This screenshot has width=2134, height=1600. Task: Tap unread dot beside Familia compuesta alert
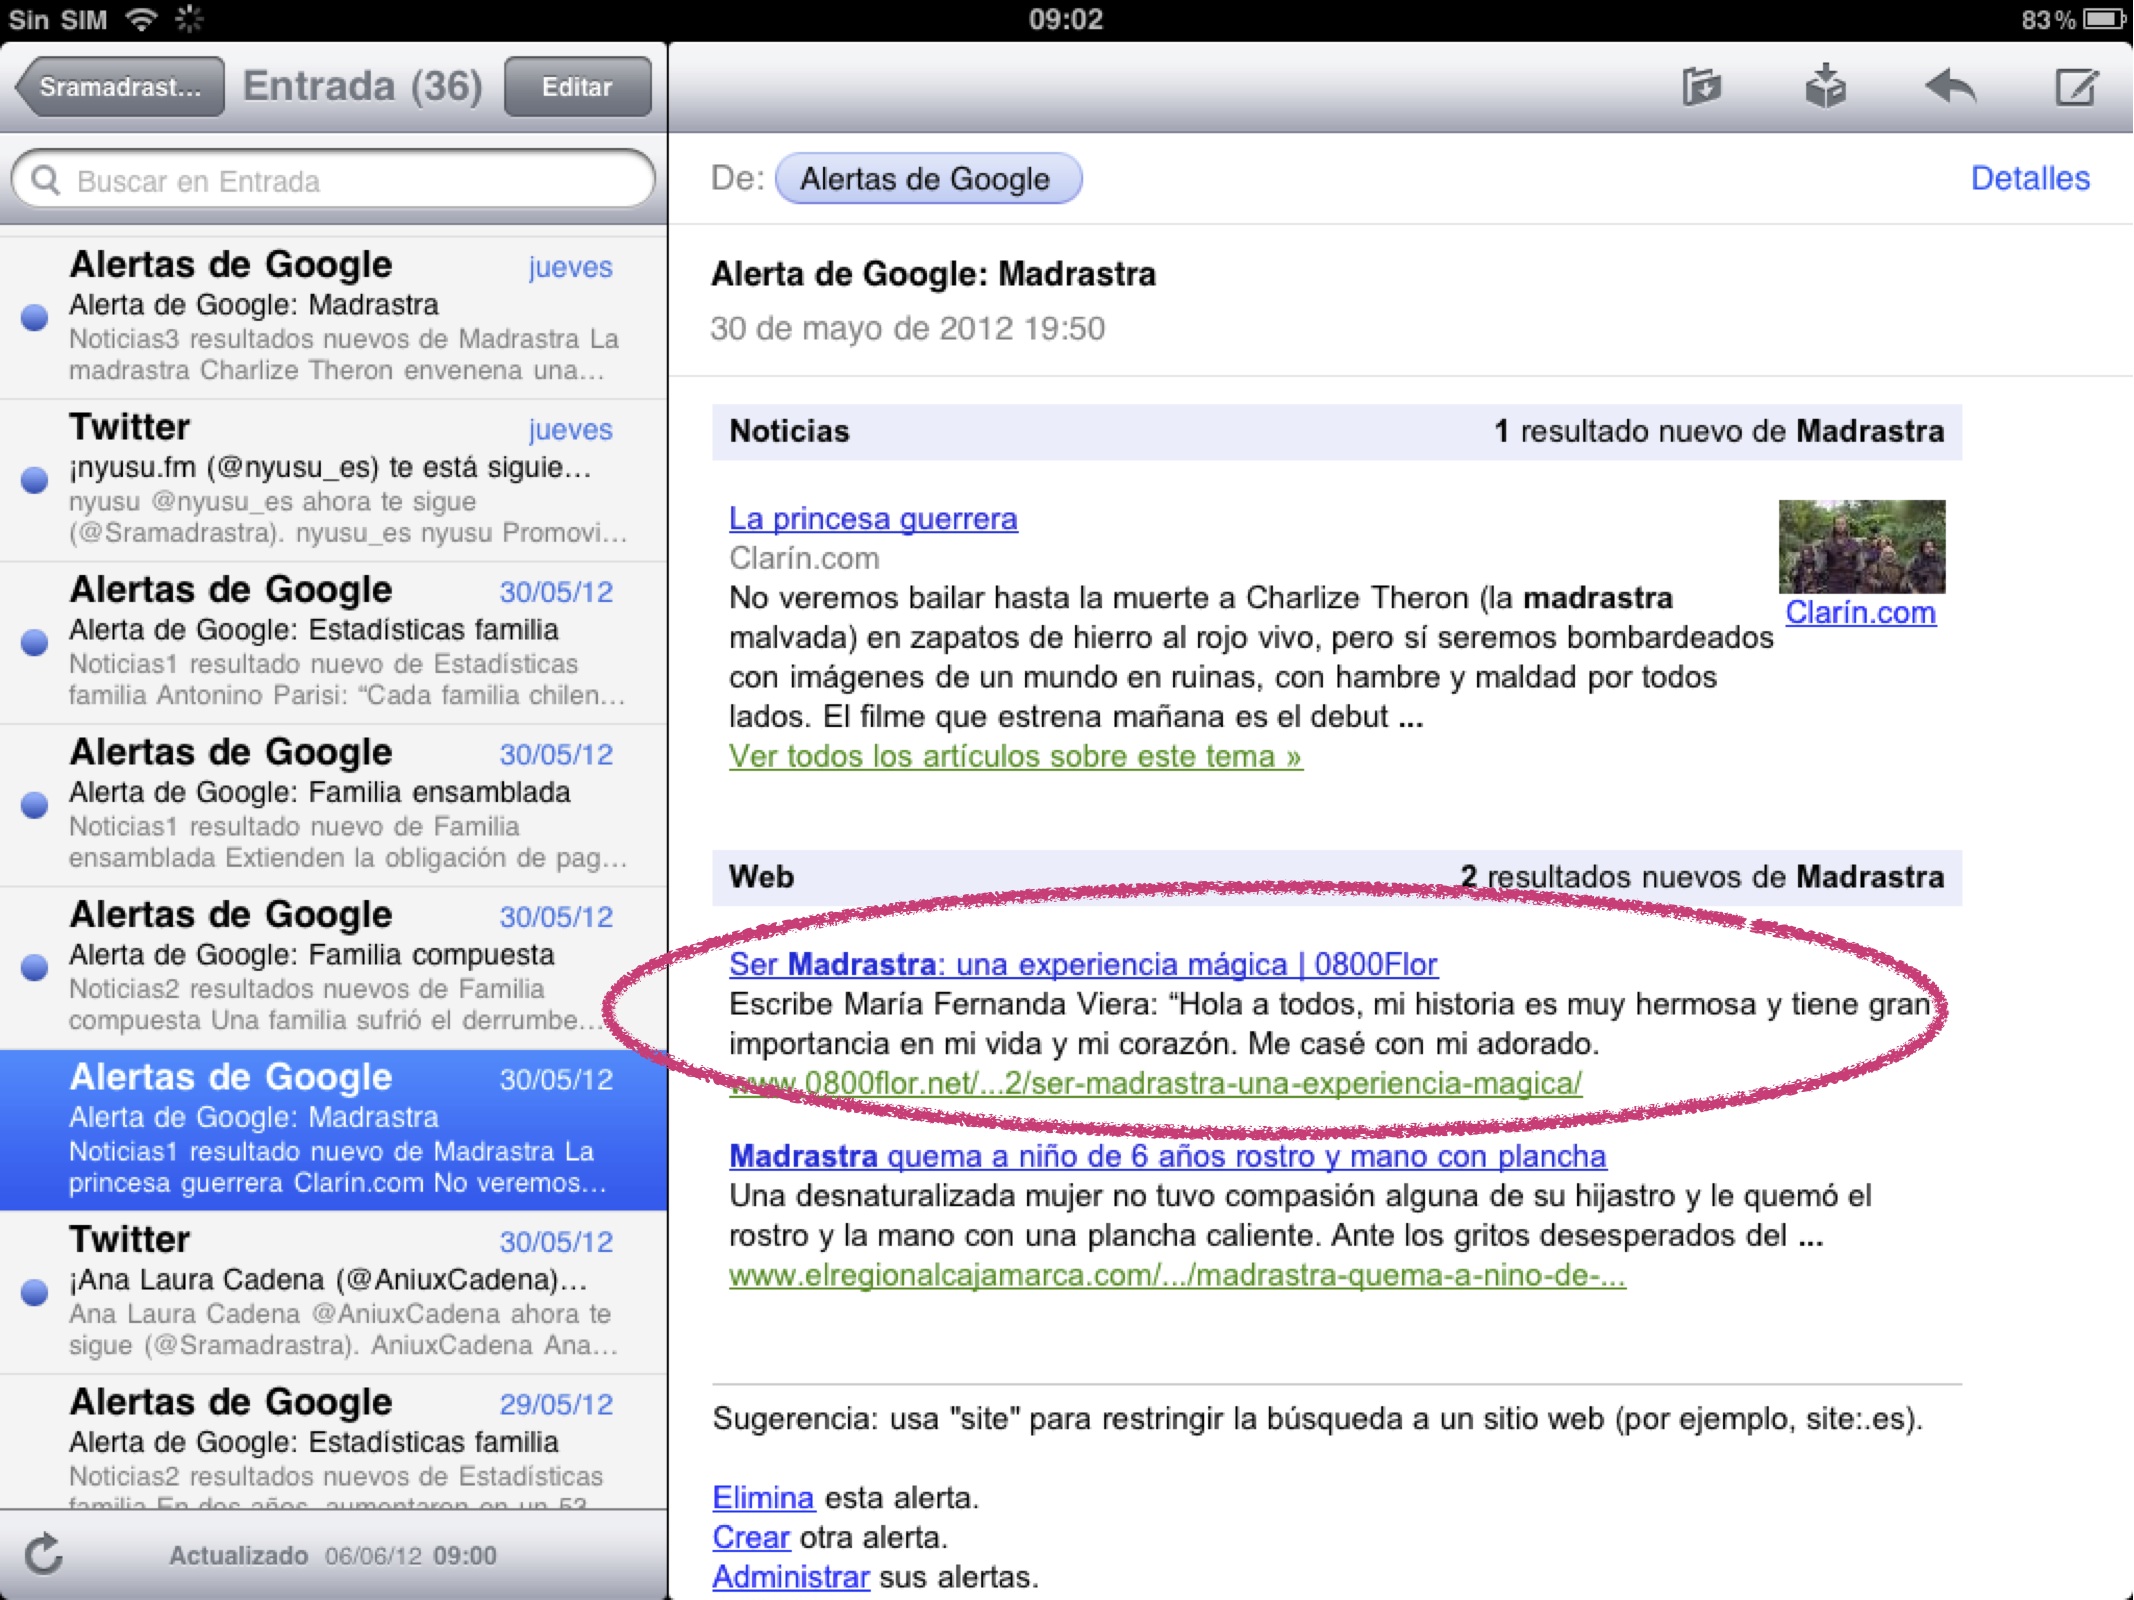pos(35,967)
